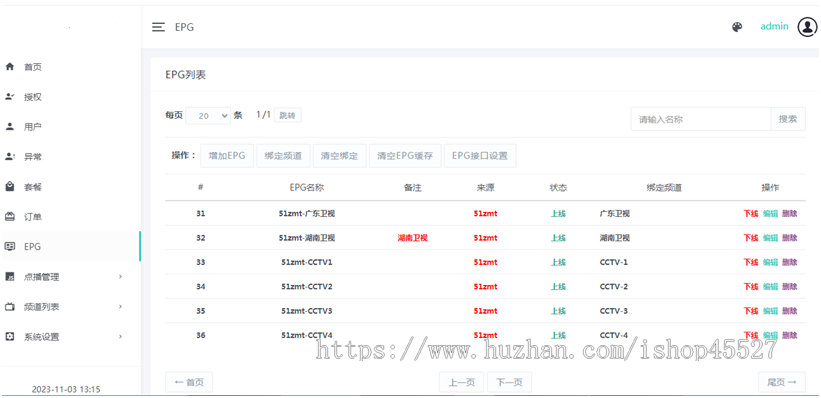Click the 2023-11-03 13:15 timestamp
The image size is (821, 398).
pos(66,389)
